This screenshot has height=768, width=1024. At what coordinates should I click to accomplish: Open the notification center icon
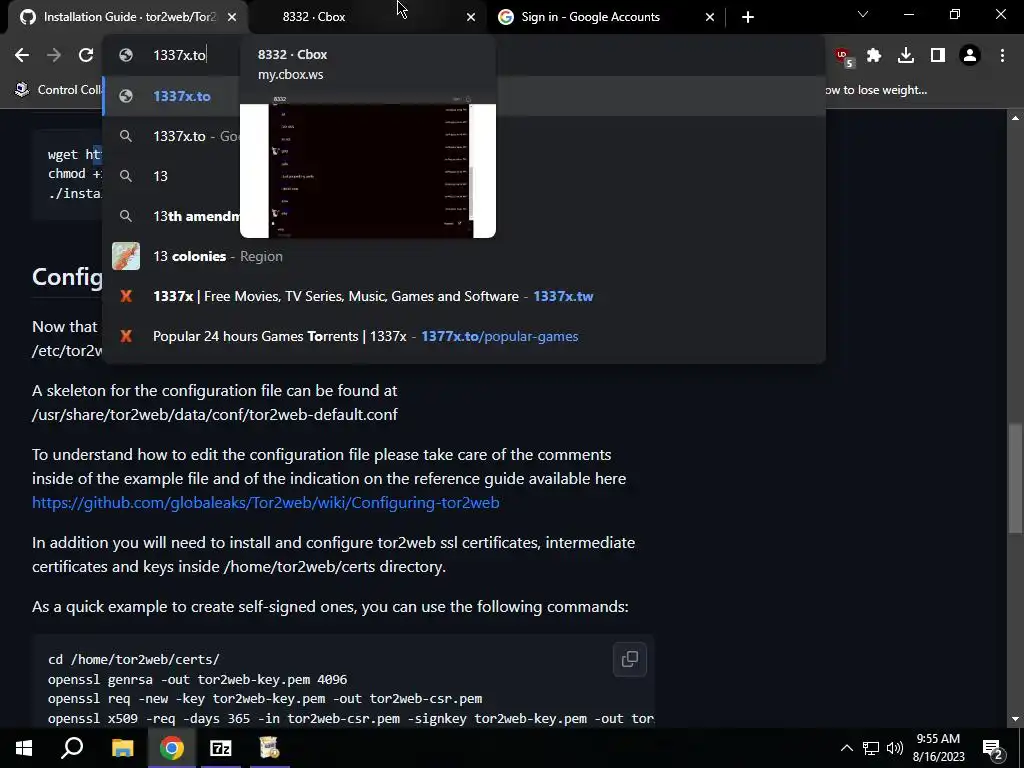993,748
